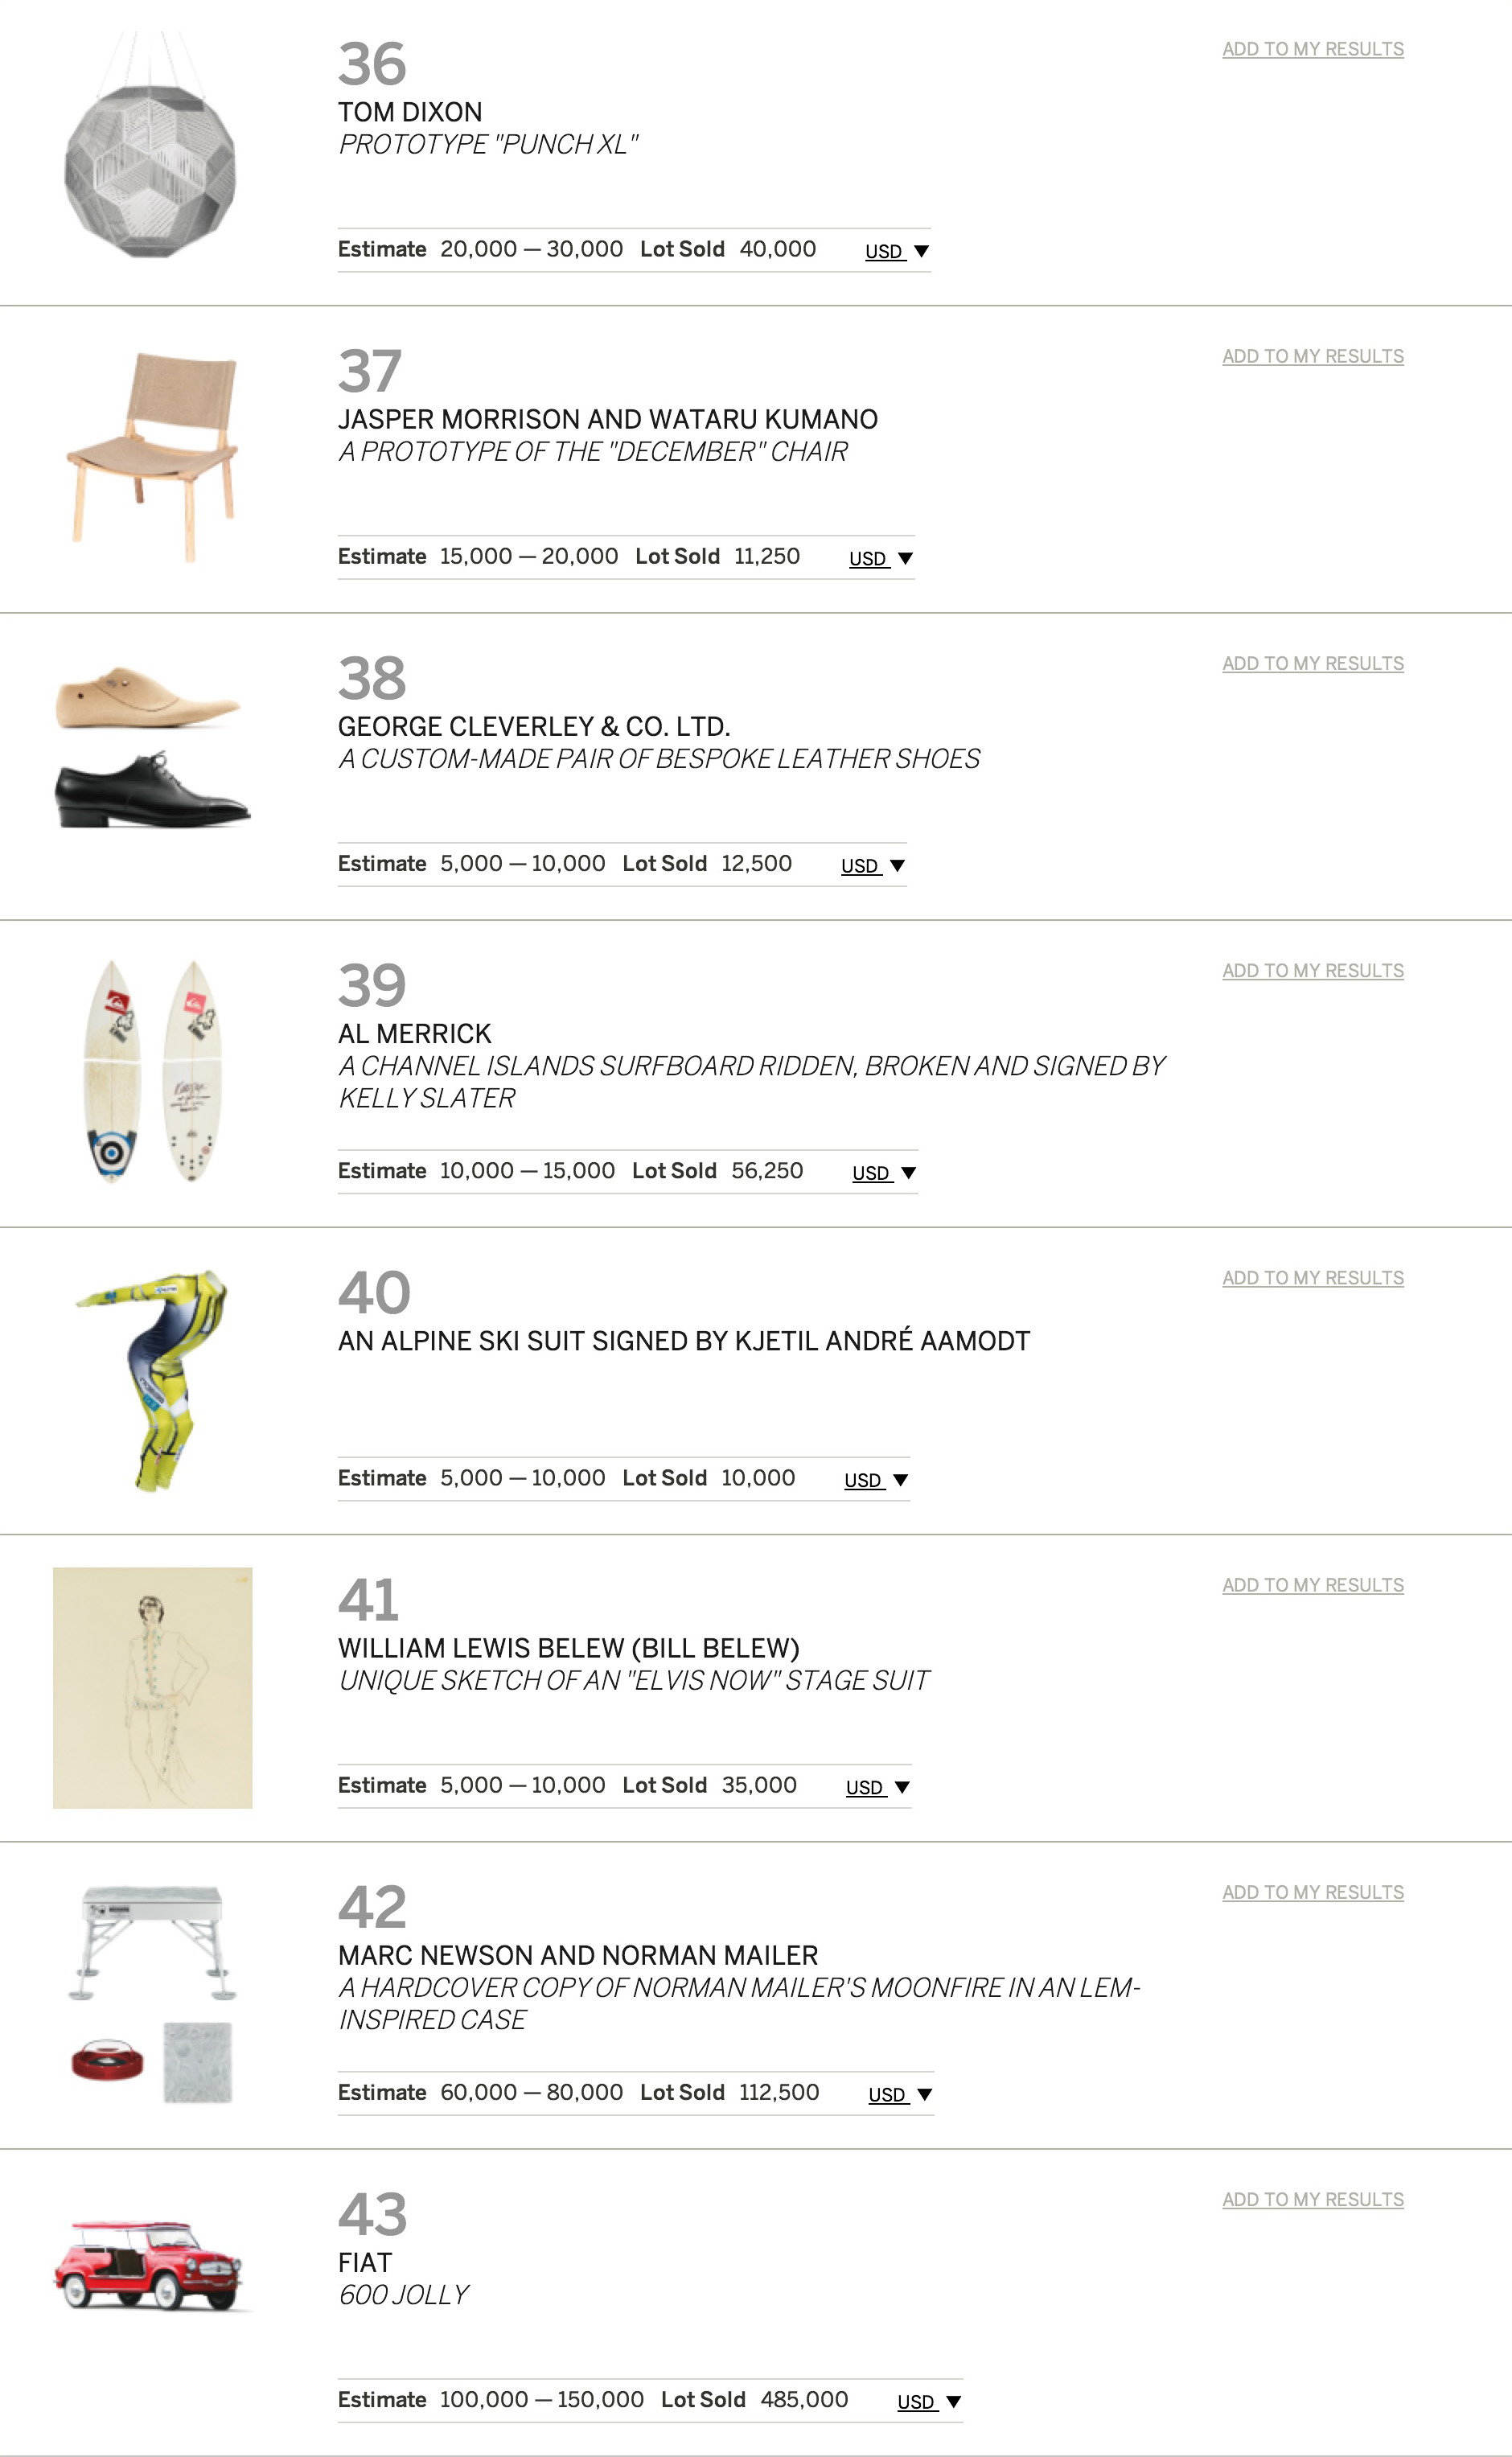This screenshot has width=1512, height=2457.
Task: Change currency for Fiat lot 43
Action: pyautogui.click(x=929, y=2402)
